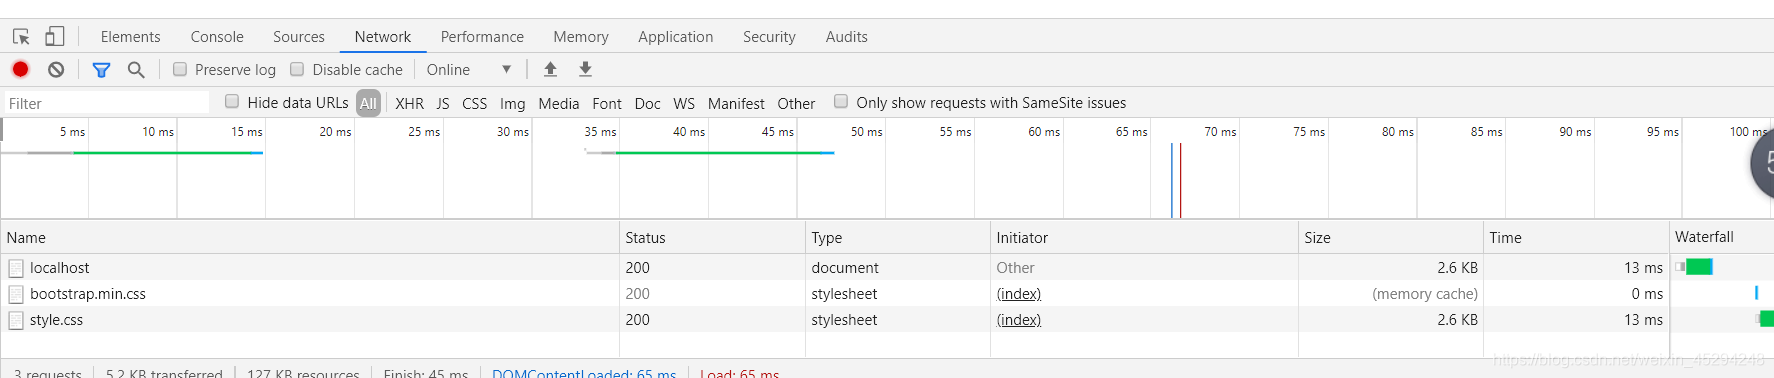Stop recording with the red record button

[20, 69]
